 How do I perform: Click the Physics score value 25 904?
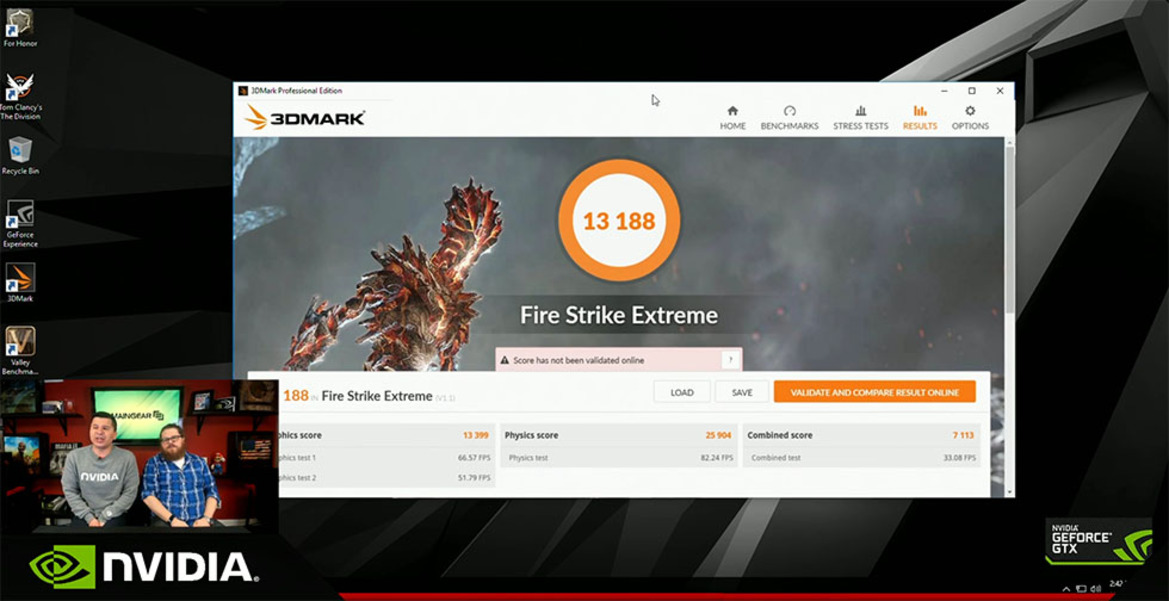(x=719, y=435)
